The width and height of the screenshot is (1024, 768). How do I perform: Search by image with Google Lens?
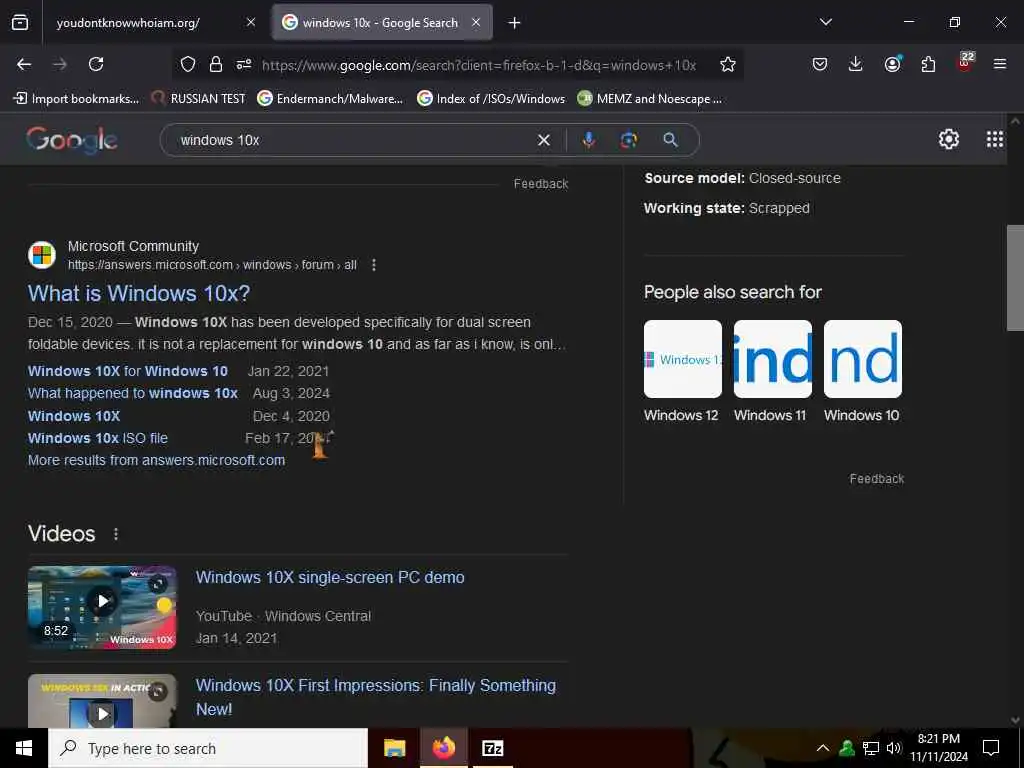[x=629, y=140]
